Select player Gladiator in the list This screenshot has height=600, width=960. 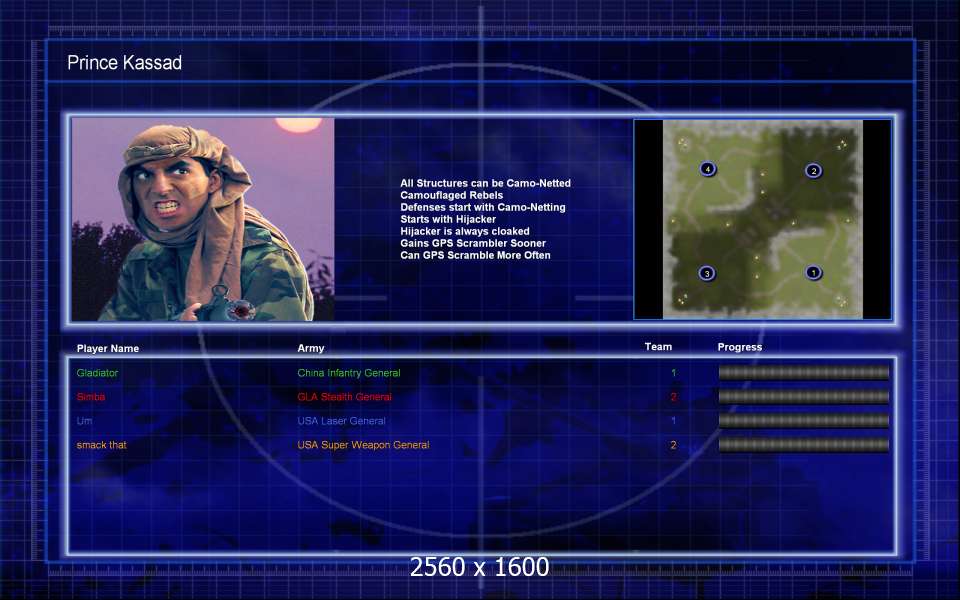97,373
